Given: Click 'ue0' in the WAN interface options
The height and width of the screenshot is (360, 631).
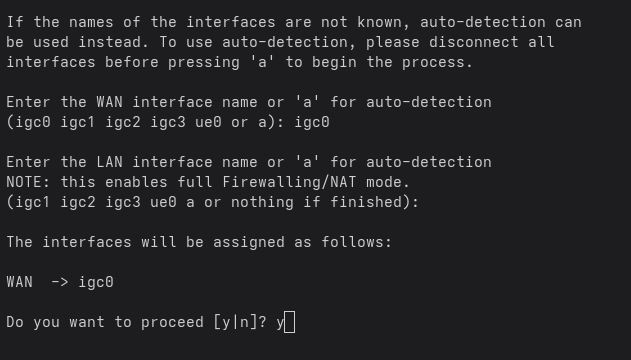Looking at the screenshot, I should click(208, 122).
